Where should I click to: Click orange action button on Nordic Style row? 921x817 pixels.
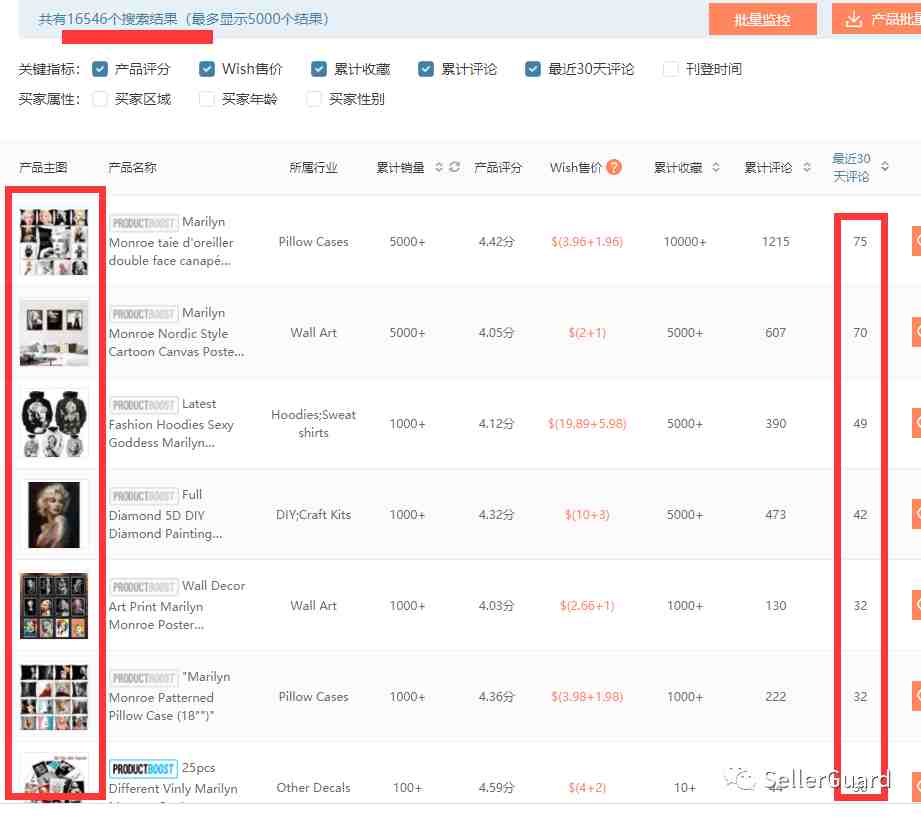[x=916, y=332]
